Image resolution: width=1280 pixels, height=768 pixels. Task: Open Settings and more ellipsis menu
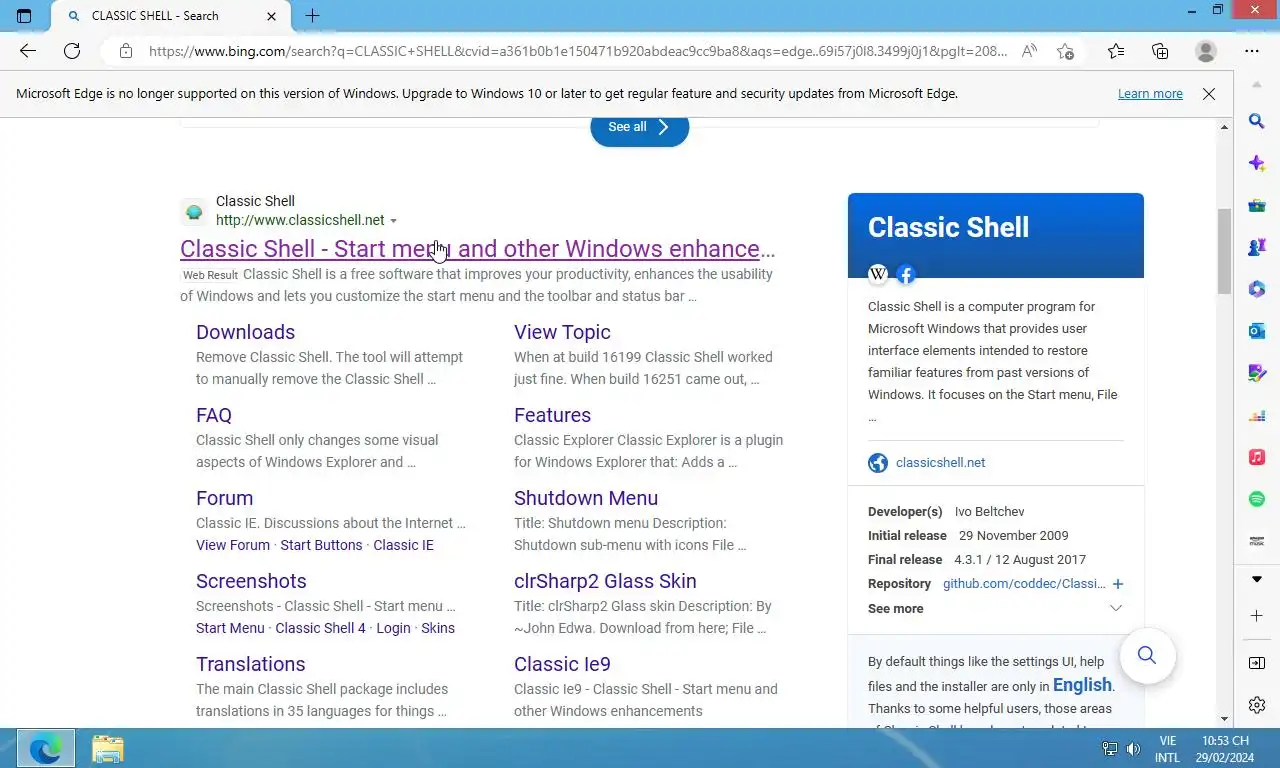click(1252, 51)
